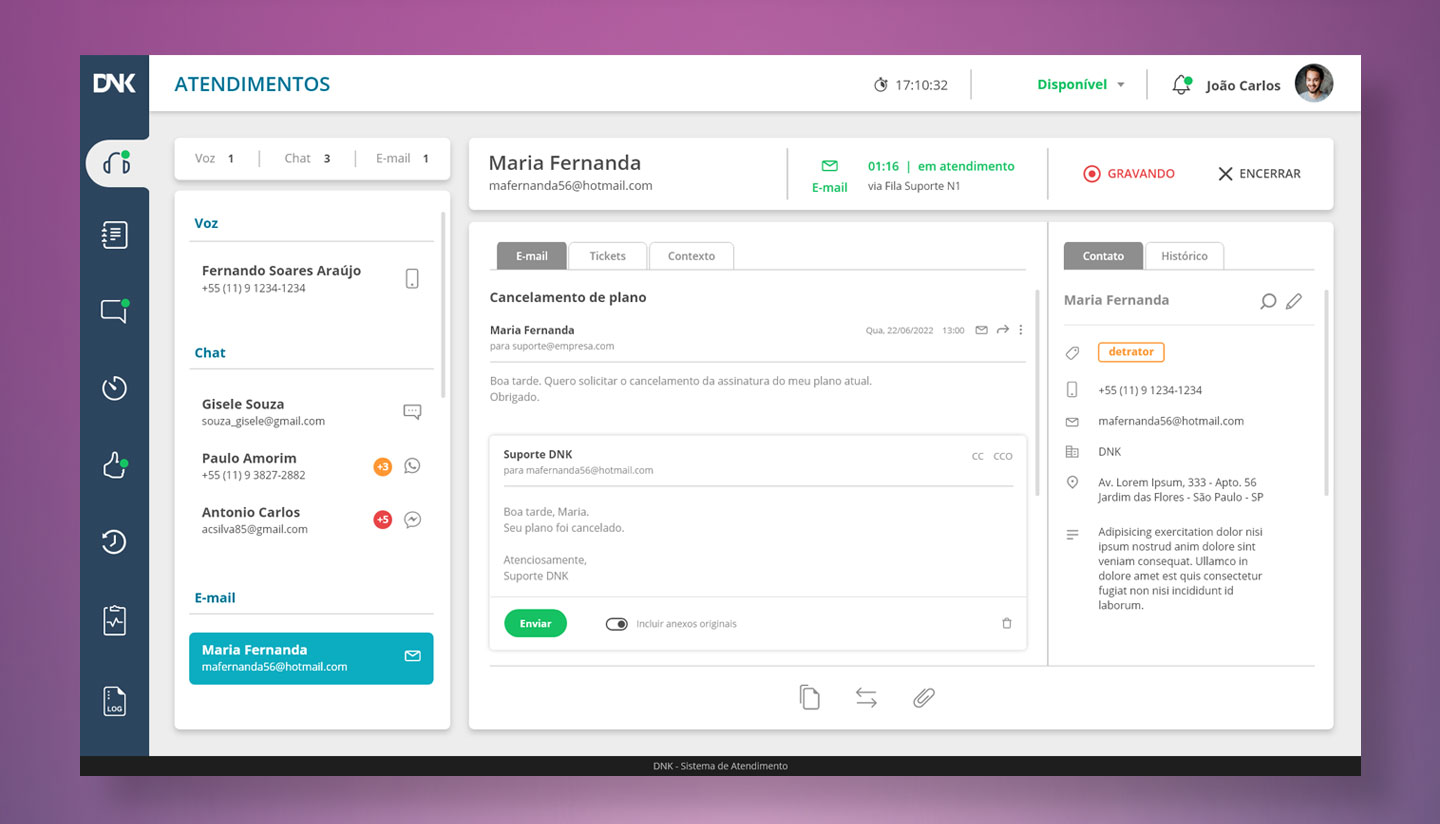This screenshot has height=824, width=1440.
Task: Click the transfer arrows icon
Action: pos(866,698)
